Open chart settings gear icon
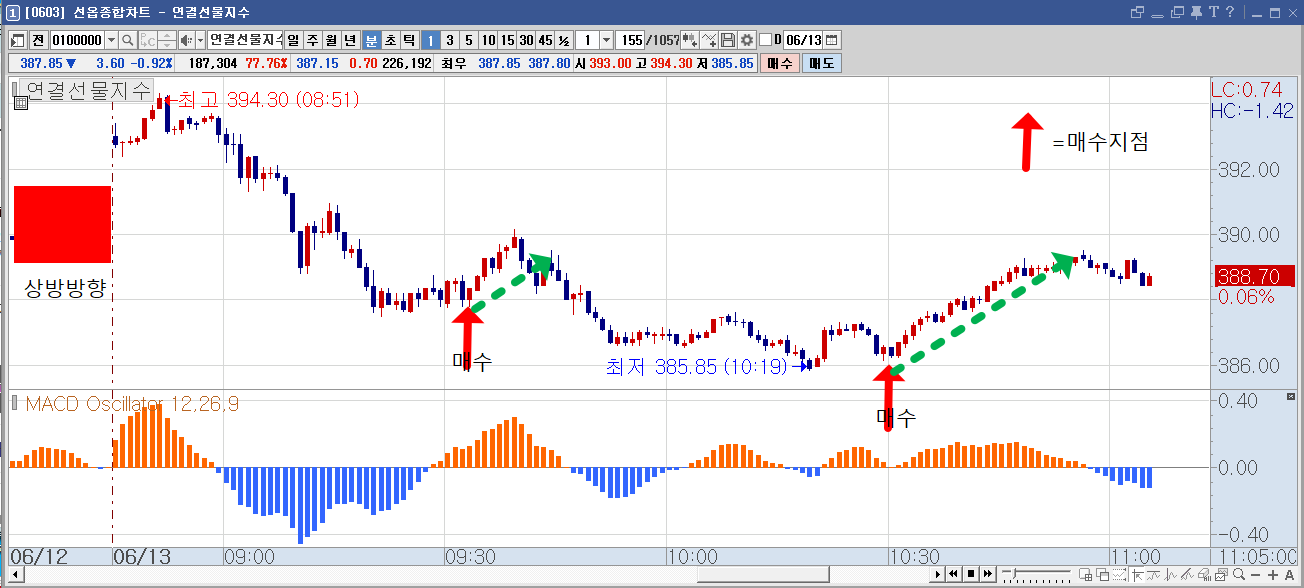1304x588 pixels. pos(747,40)
